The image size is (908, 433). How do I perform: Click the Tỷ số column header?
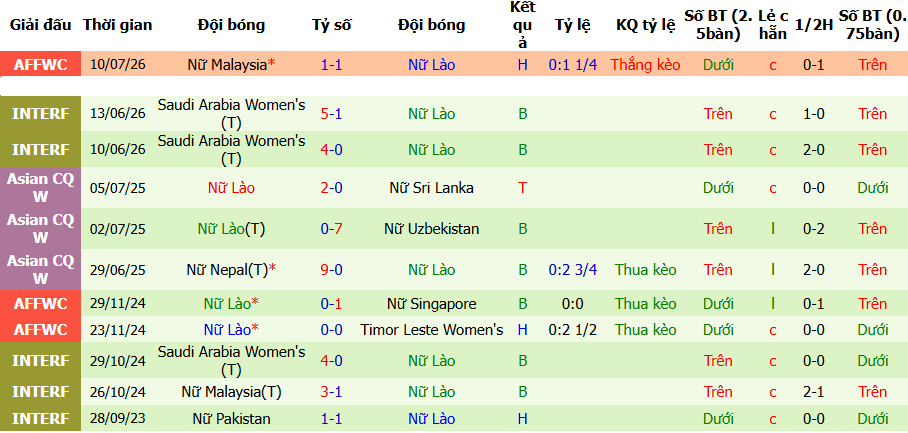pos(331,25)
